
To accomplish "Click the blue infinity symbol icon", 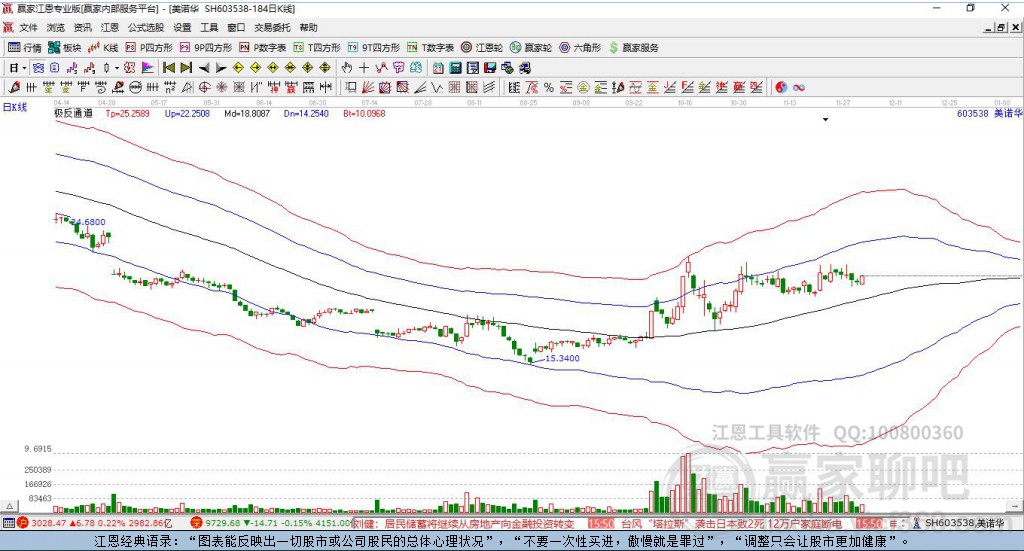I will (x=799, y=87).
